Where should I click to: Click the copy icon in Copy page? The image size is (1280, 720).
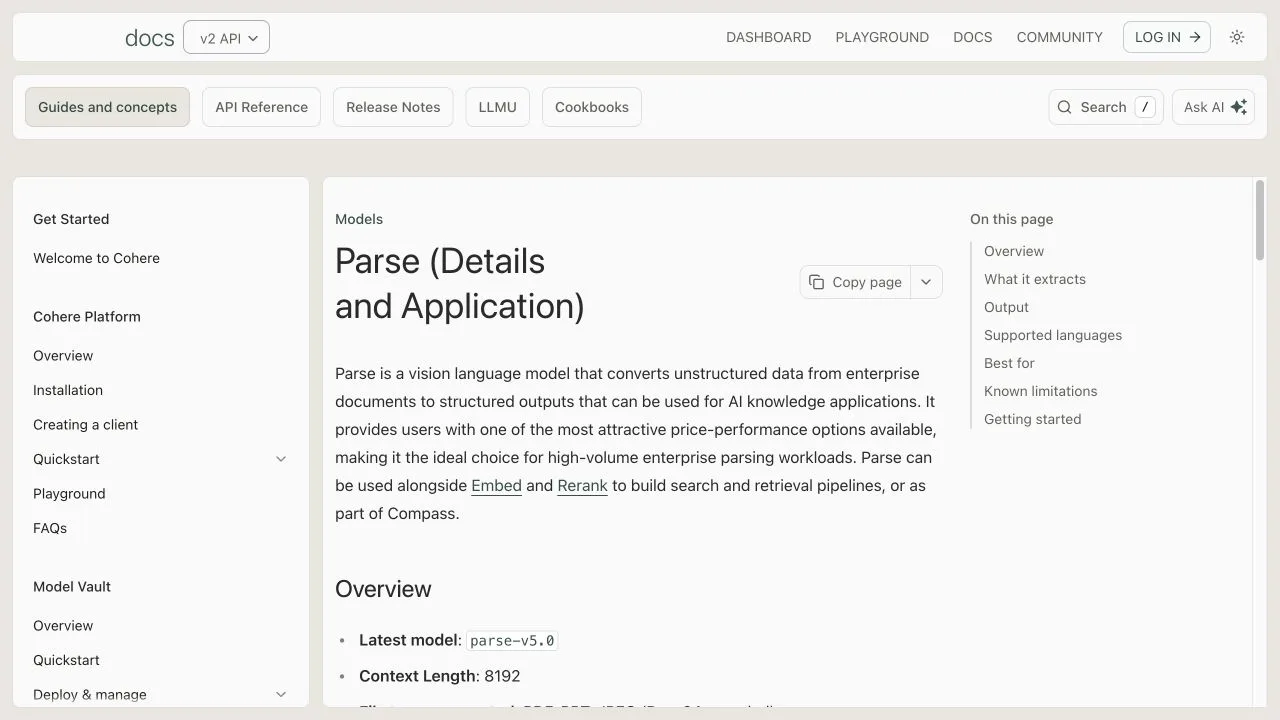(817, 282)
